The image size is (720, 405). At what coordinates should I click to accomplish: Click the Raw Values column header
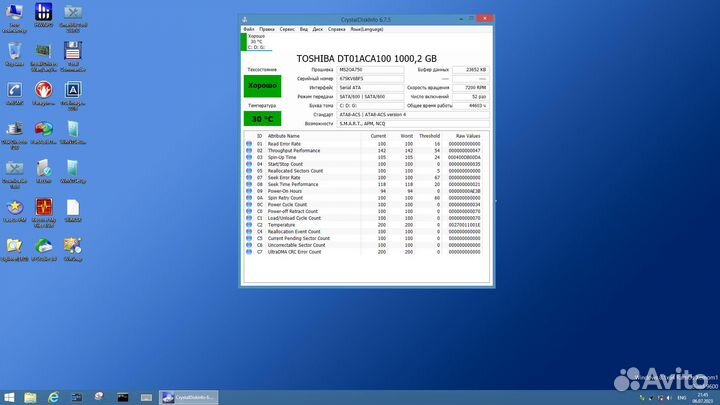pos(468,136)
